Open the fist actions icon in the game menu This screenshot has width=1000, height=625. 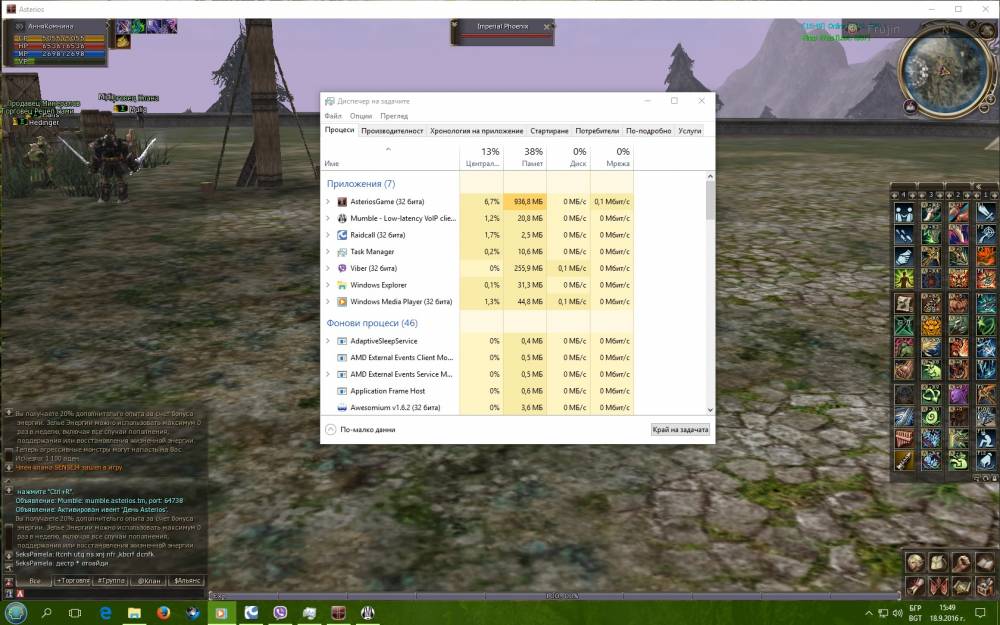(x=961, y=562)
